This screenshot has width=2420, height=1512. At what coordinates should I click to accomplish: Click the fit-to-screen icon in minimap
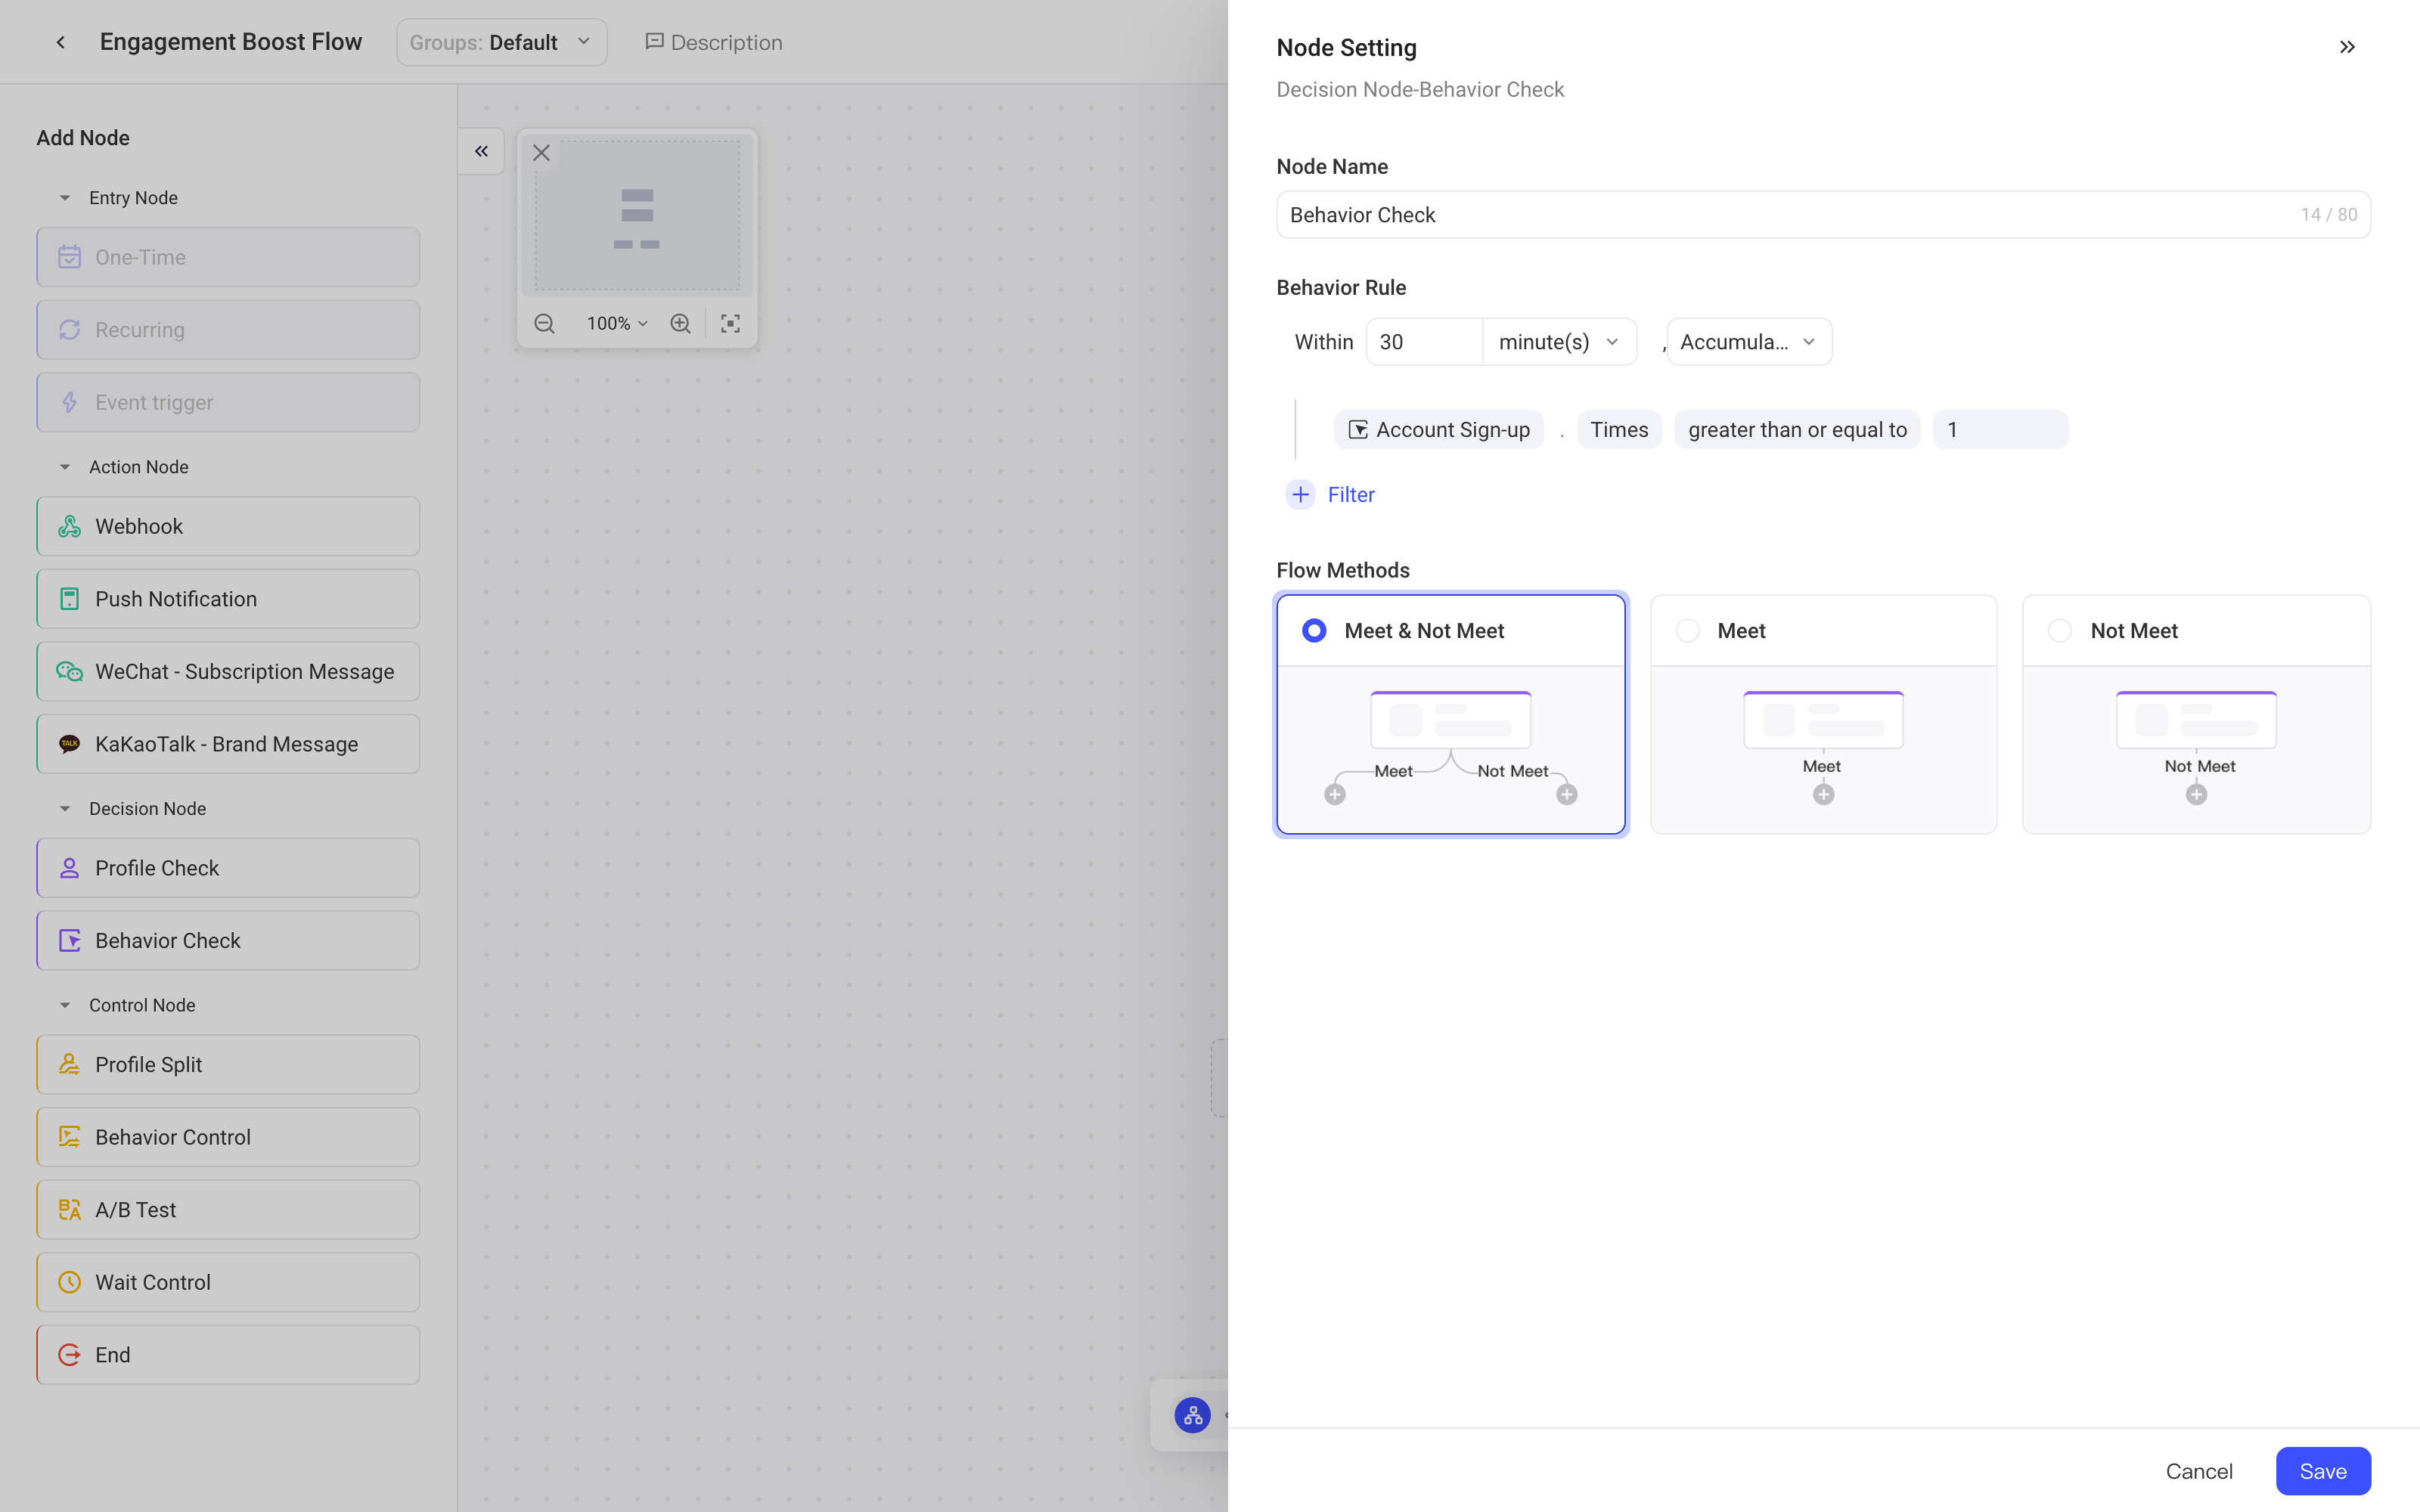[730, 323]
